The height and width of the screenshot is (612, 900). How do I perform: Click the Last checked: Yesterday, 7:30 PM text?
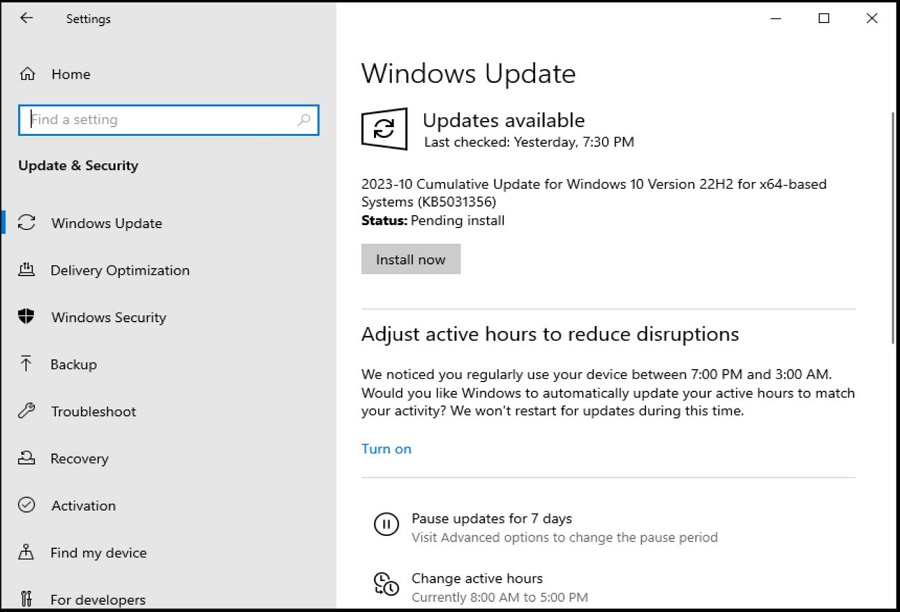tap(529, 142)
